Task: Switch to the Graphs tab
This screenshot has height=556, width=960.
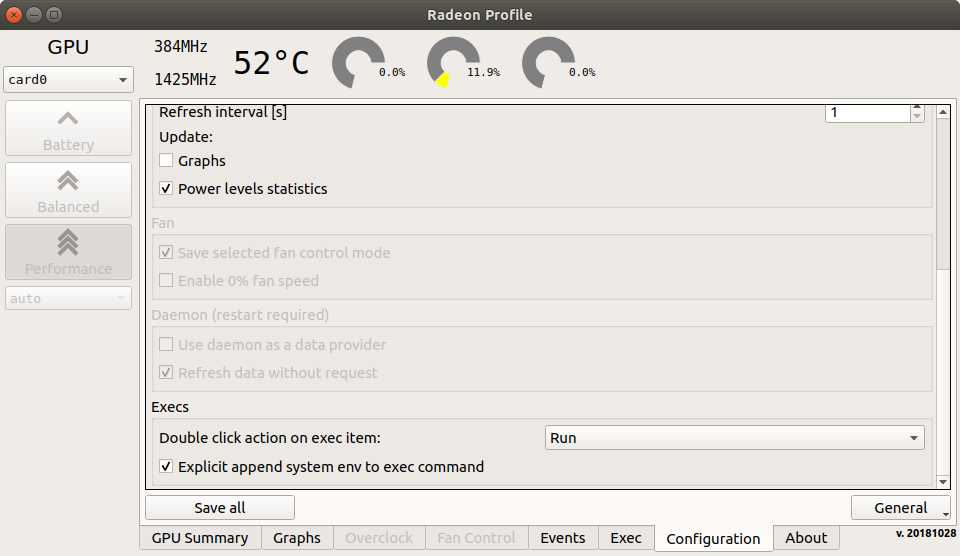Action: click(x=297, y=538)
